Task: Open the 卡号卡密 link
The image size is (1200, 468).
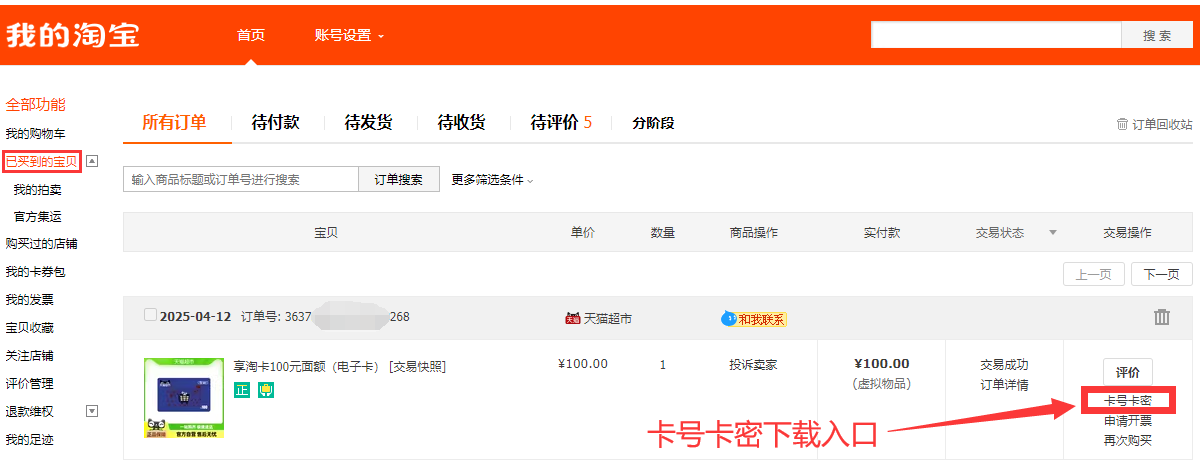Action: coord(1127,401)
